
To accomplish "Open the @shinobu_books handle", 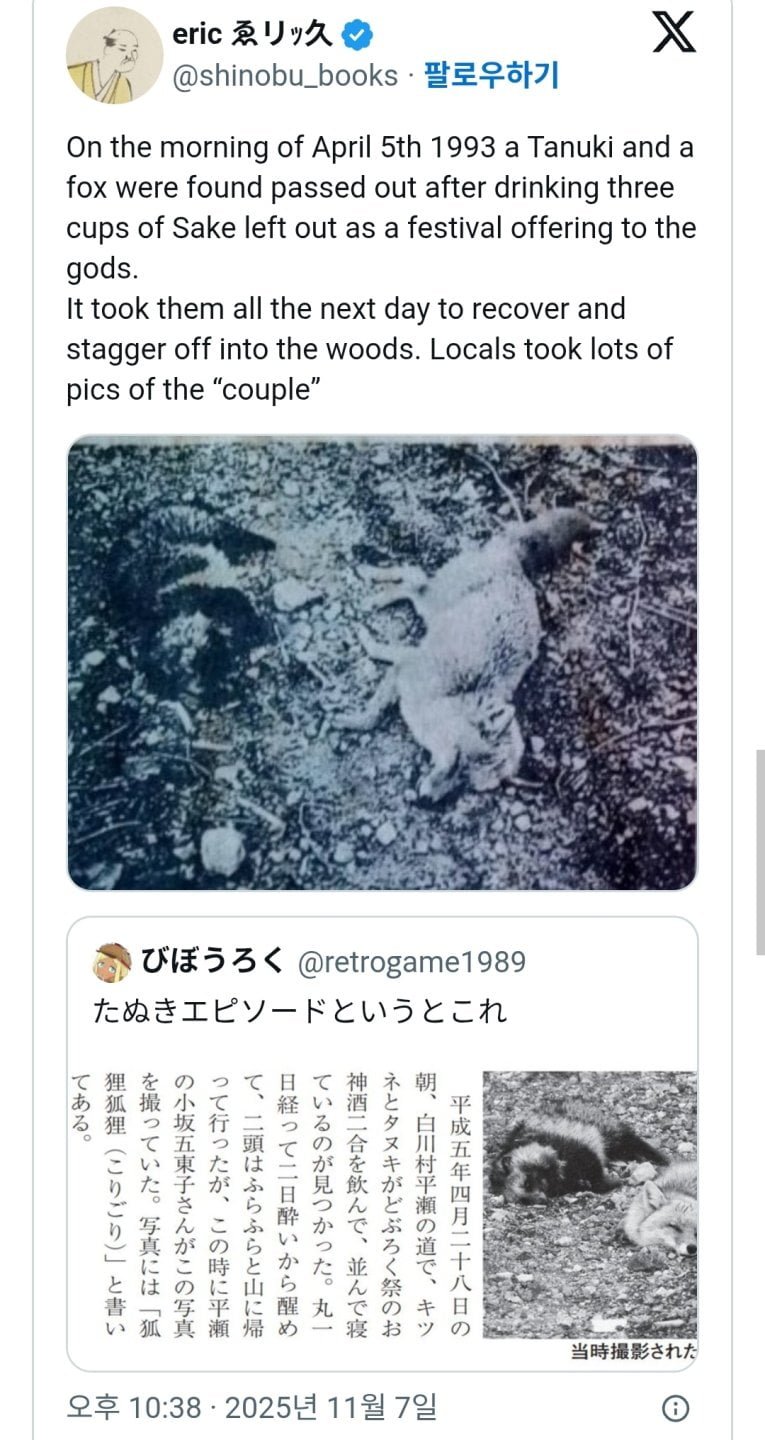I will pos(285,75).
